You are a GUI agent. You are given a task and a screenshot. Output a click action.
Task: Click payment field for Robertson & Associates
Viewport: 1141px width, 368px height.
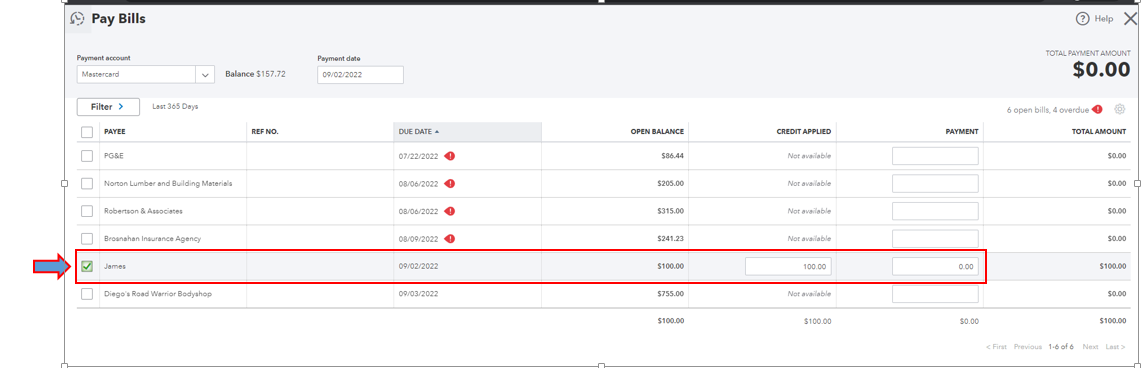[935, 211]
